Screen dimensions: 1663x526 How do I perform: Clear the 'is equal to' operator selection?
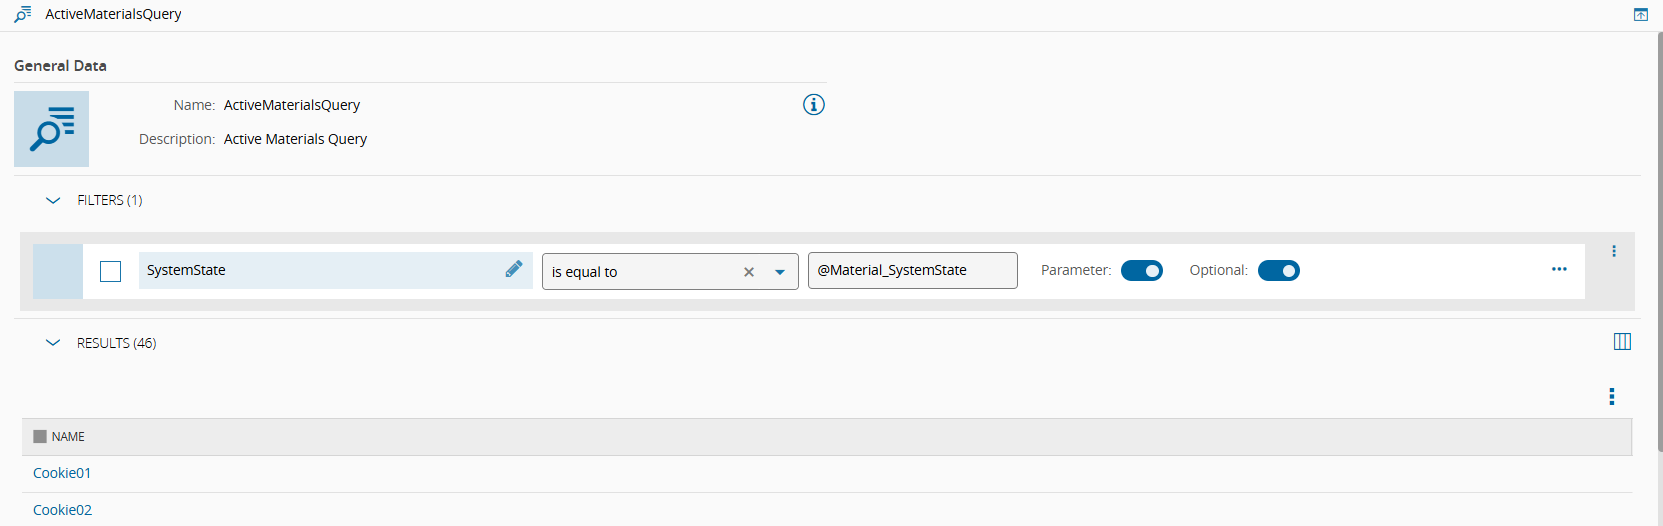tap(749, 272)
